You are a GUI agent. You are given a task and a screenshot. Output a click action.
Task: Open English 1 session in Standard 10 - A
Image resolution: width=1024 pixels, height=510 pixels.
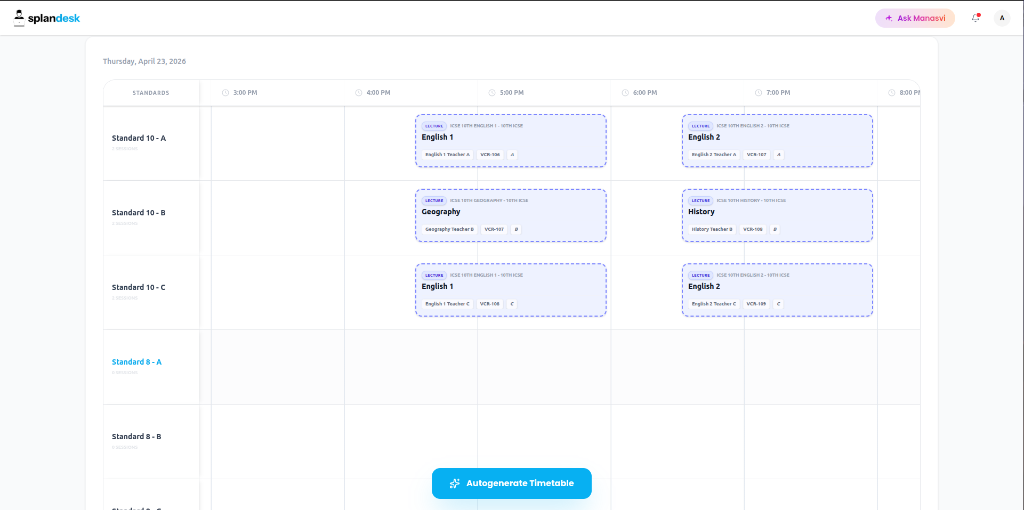tap(511, 141)
